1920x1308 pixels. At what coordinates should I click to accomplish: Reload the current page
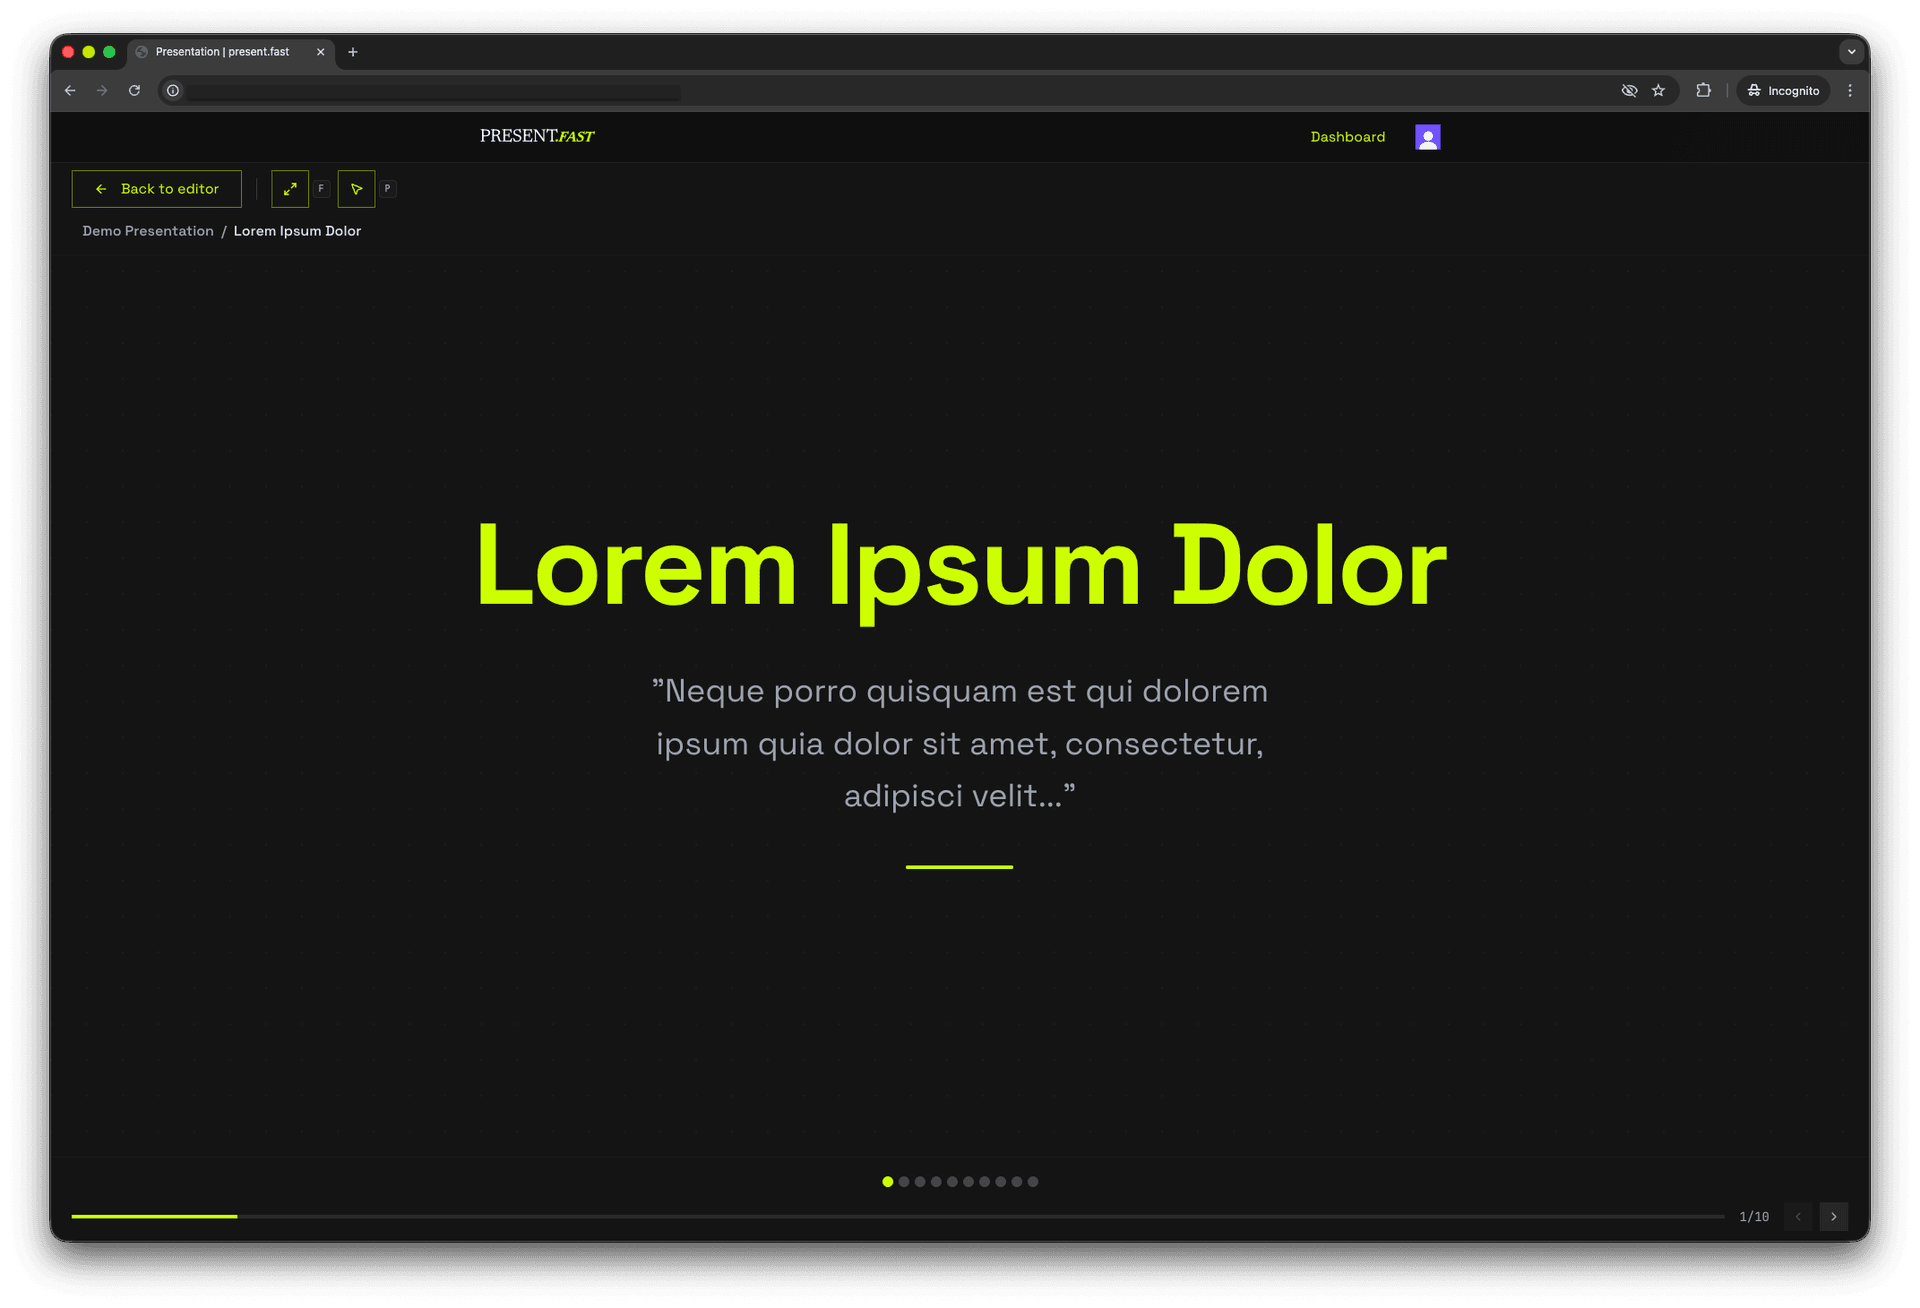[134, 91]
